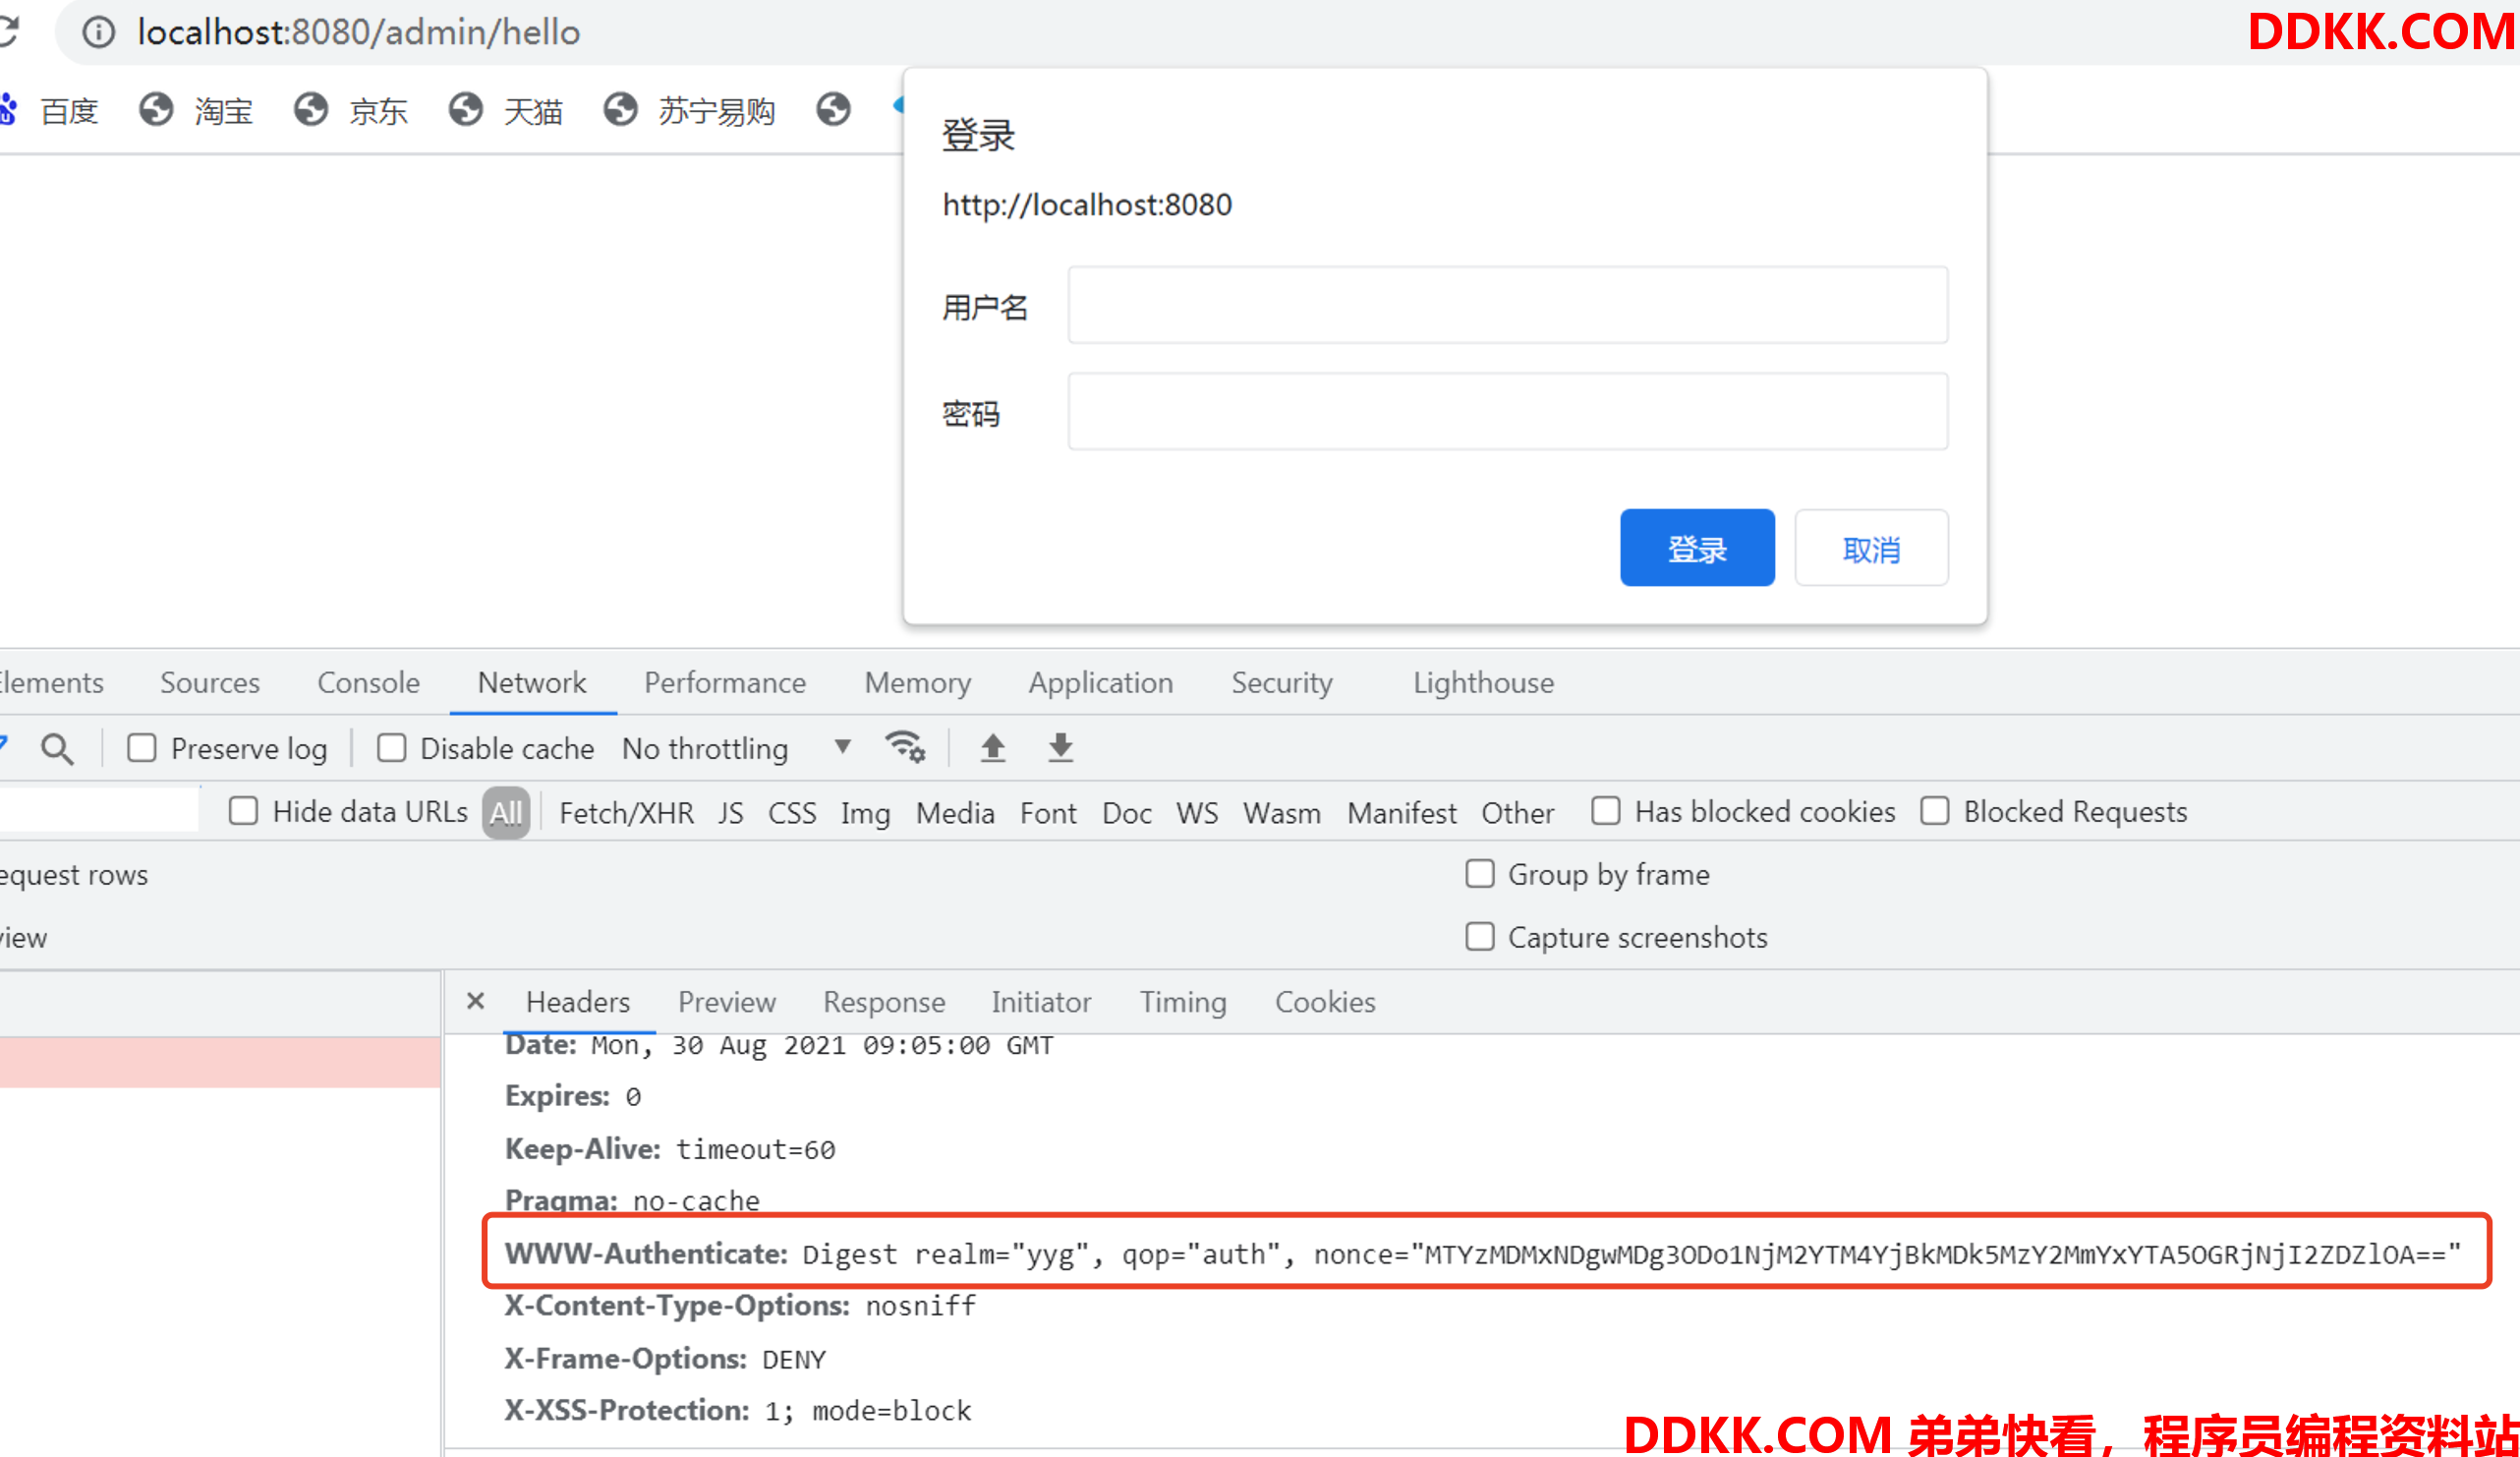Viewport: 2520px width, 1457px height.
Task: Click the site info icon in address bar
Action: coord(98,32)
